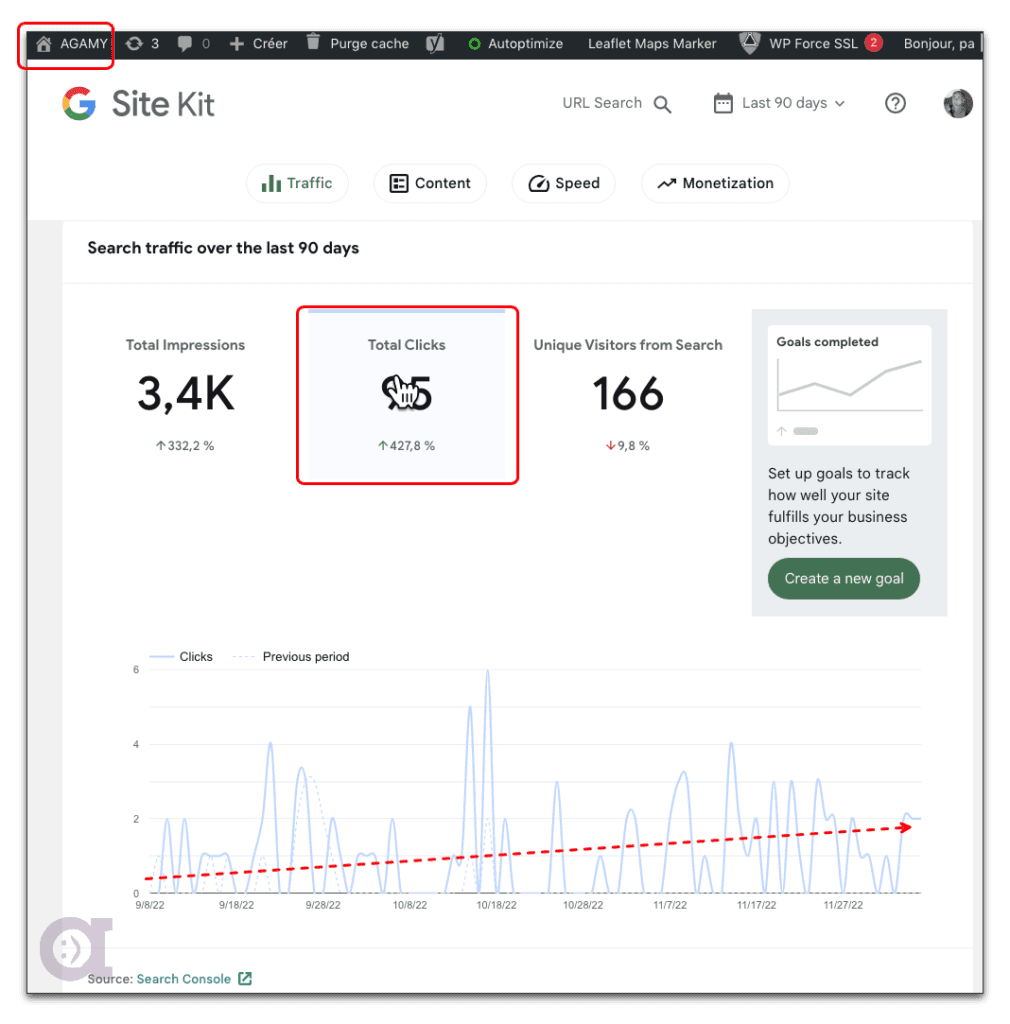Expand the Last 90 days date range
This screenshot has height=1024, width=1010.
[x=779, y=103]
